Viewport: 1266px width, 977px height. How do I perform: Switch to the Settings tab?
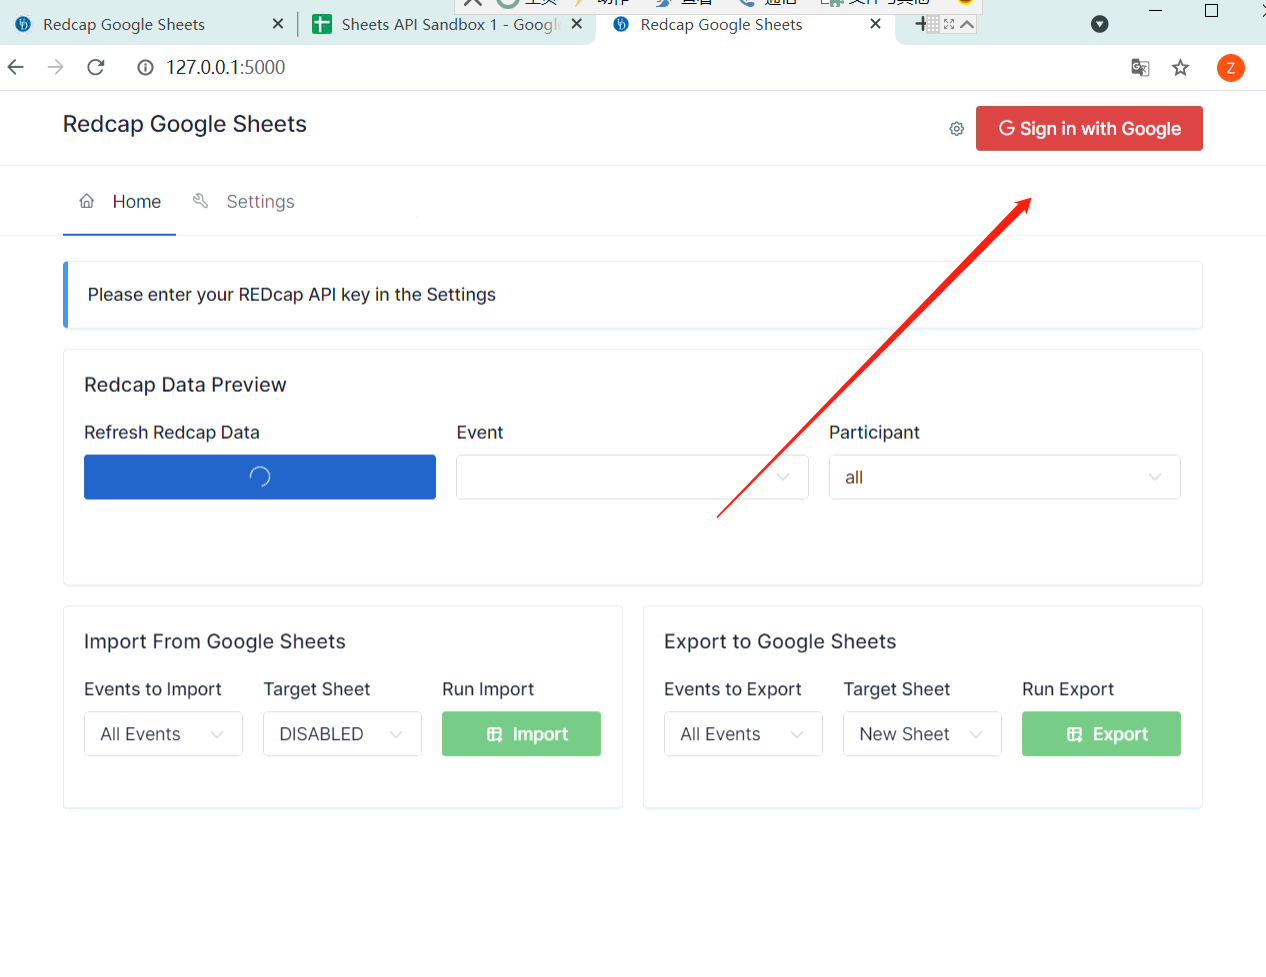pyautogui.click(x=243, y=201)
